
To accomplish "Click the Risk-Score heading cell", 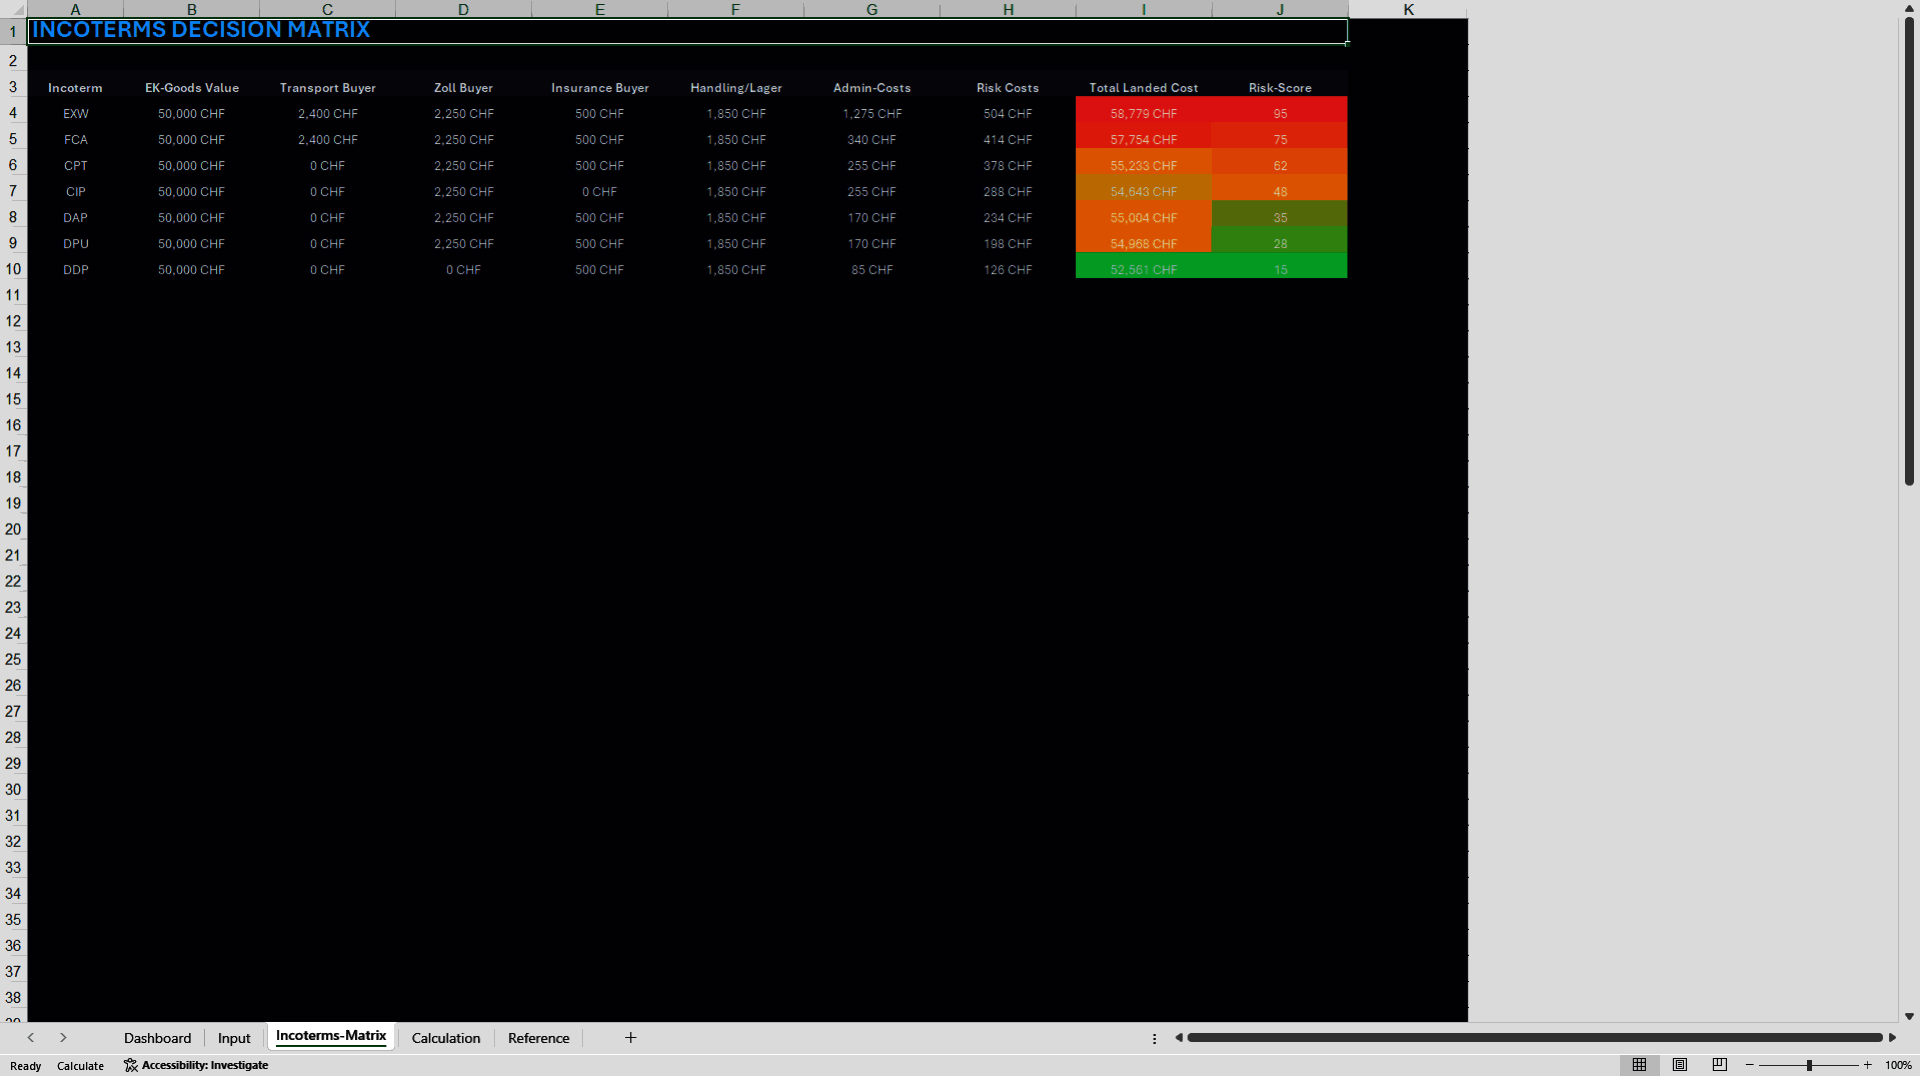I will [x=1279, y=88].
